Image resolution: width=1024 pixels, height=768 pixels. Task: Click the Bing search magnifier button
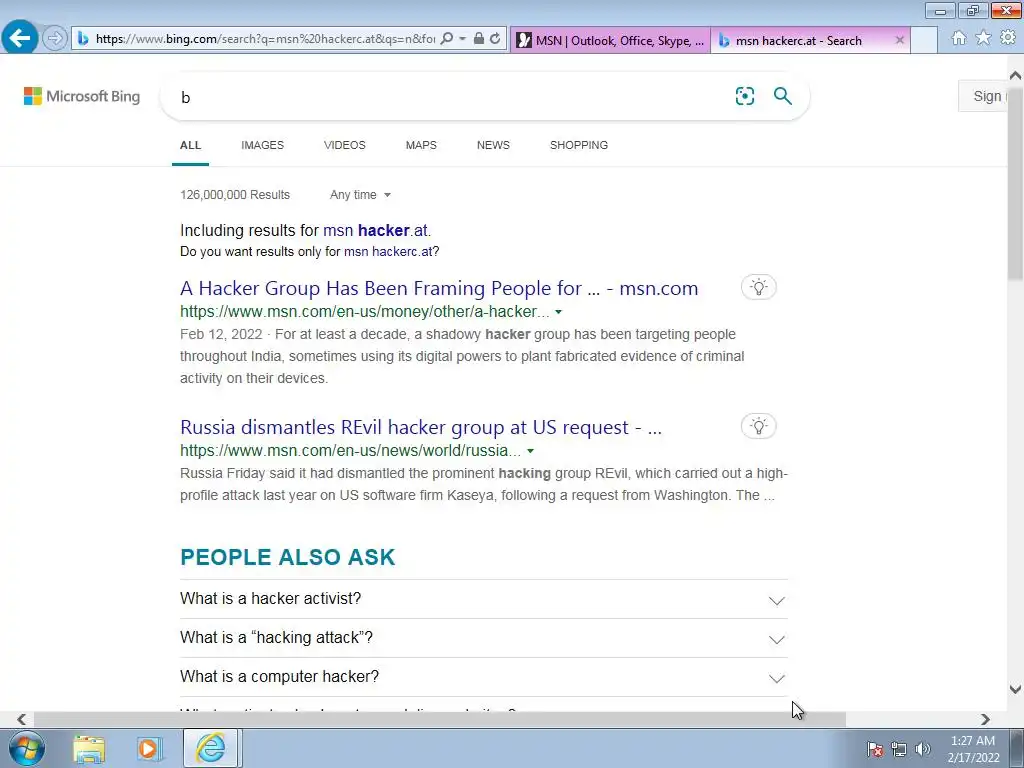[782, 97]
